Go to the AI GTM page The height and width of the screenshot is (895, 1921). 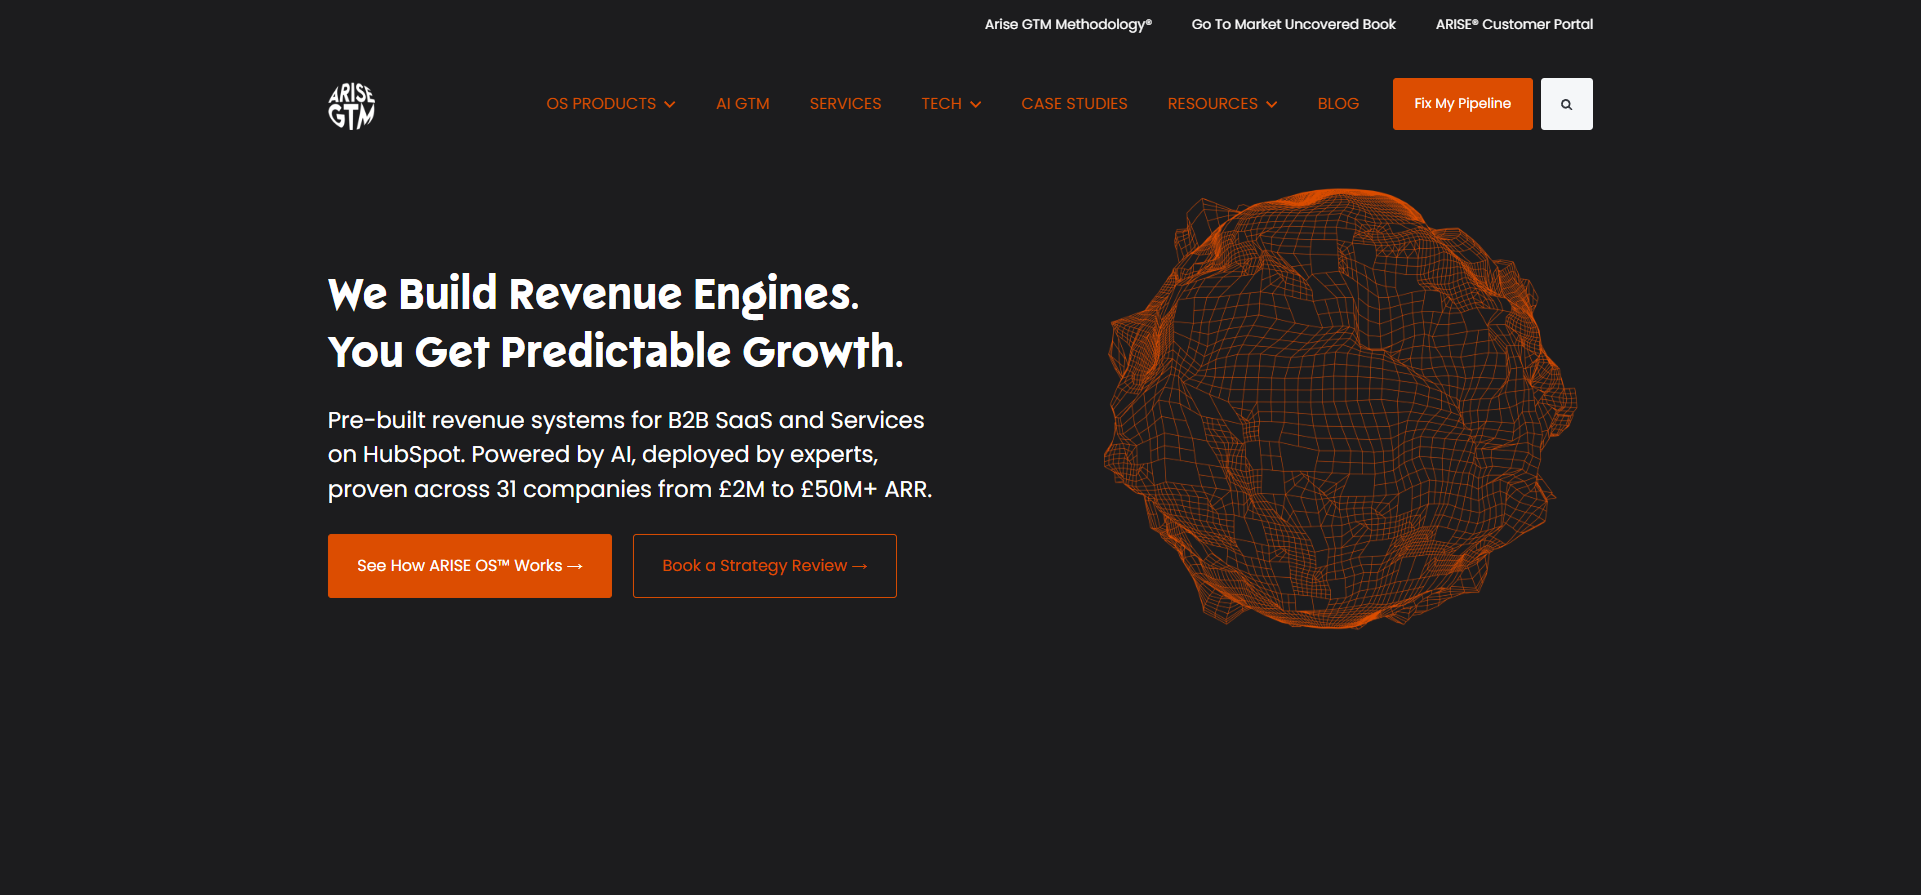coord(743,104)
